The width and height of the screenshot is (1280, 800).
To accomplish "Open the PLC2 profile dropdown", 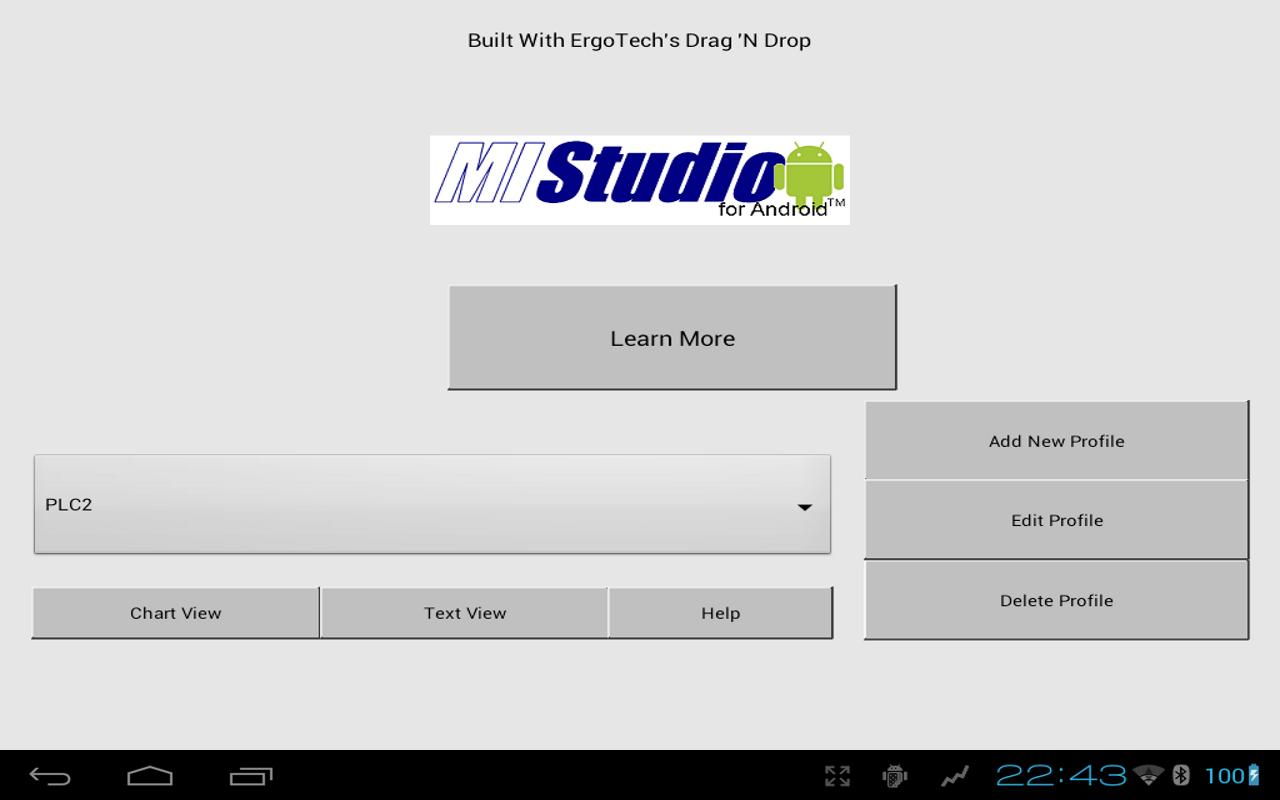I will click(432, 504).
